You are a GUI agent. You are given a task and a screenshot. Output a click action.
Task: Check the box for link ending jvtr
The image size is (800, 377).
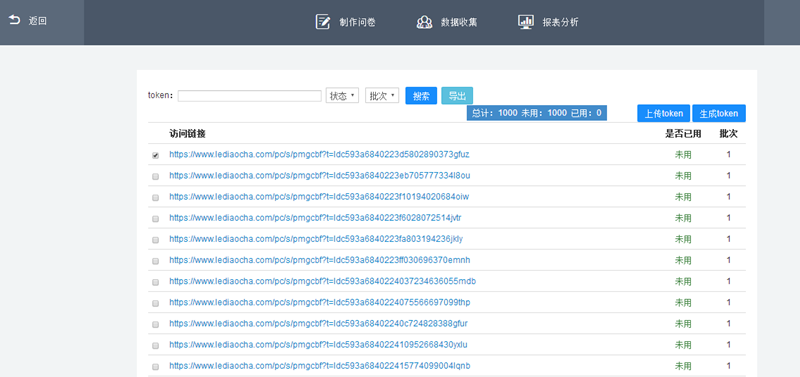(x=156, y=219)
